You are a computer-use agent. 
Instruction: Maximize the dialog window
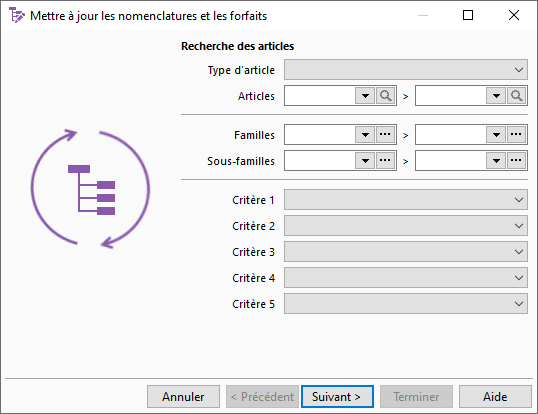pyautogui.click(x=468, y=15)
